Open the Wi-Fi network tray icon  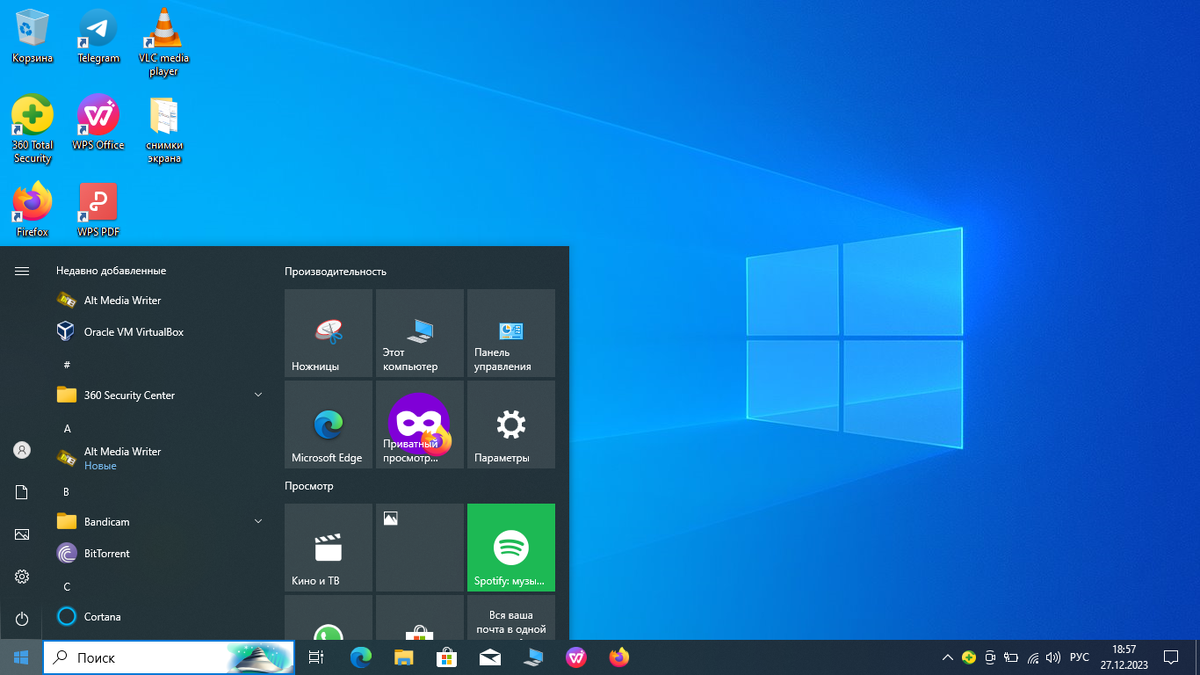pos(1032,657)
